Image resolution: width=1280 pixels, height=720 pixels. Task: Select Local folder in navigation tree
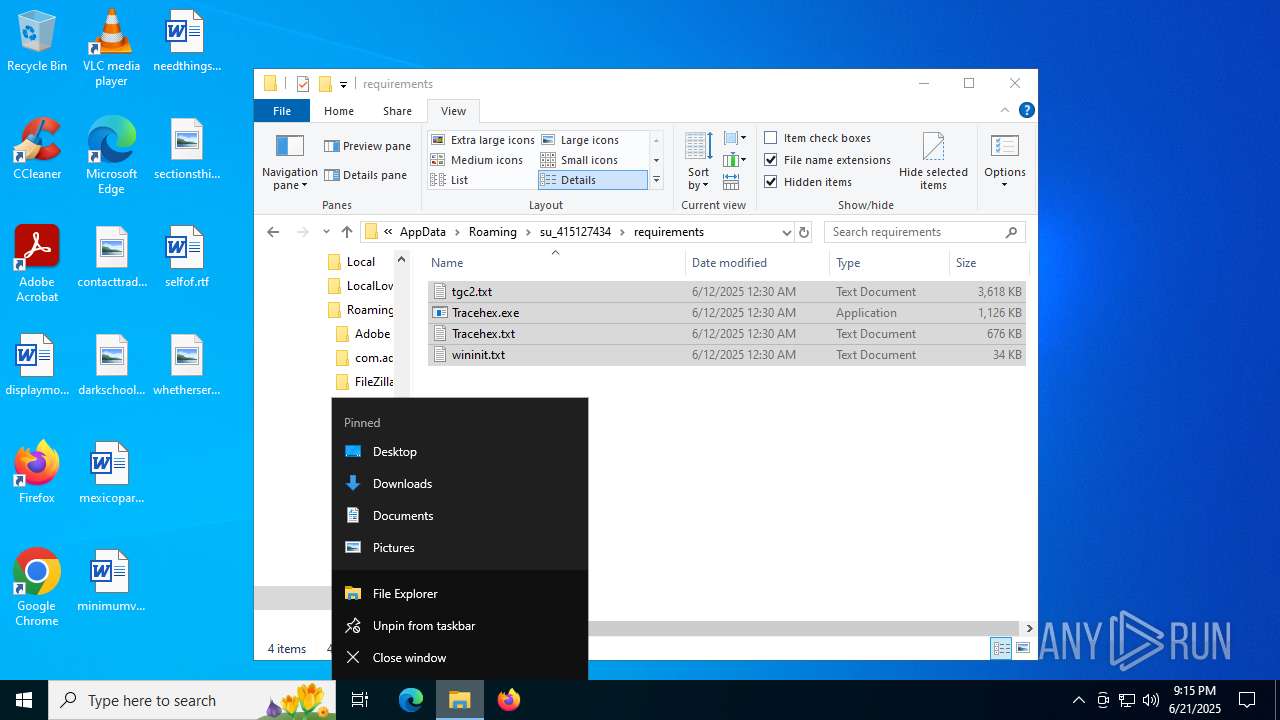click(360, 262)
